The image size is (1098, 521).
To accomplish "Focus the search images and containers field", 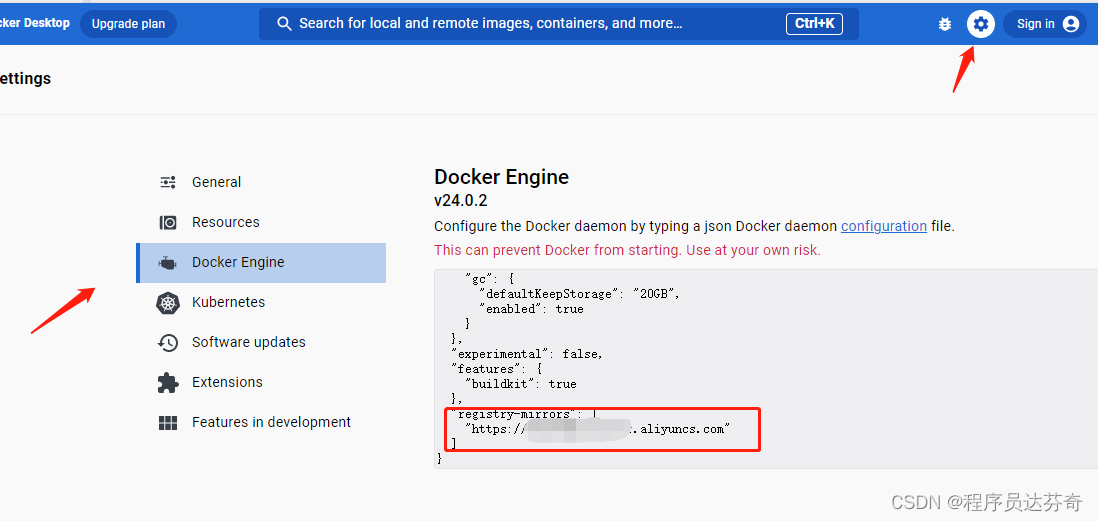I will click(x=557, y=24).
